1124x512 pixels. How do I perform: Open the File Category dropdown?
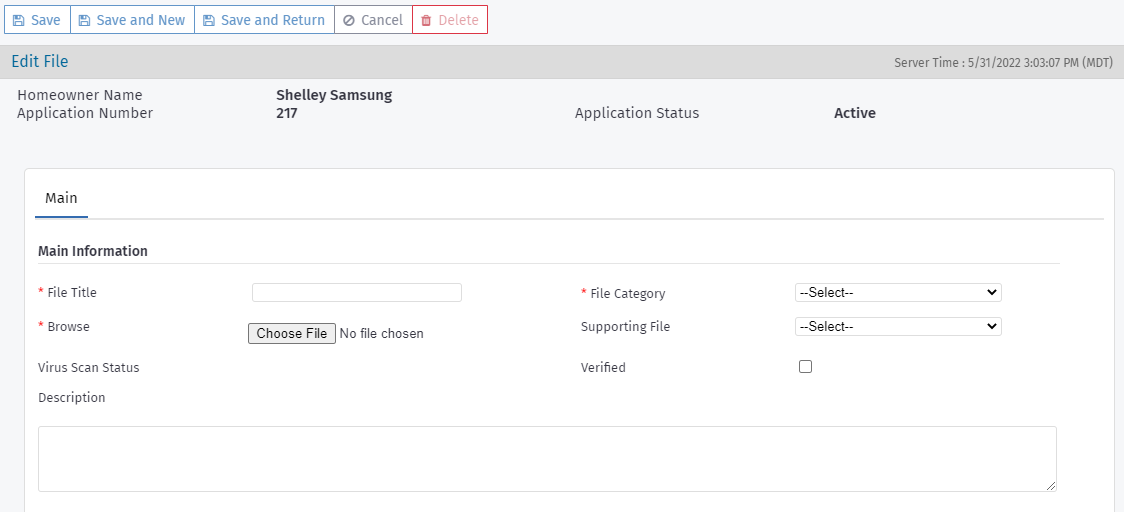(x=898, y=292)
